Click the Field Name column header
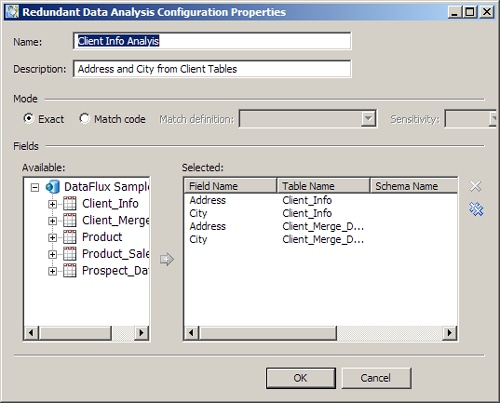 pyautogui.click(x=230, y=186)
